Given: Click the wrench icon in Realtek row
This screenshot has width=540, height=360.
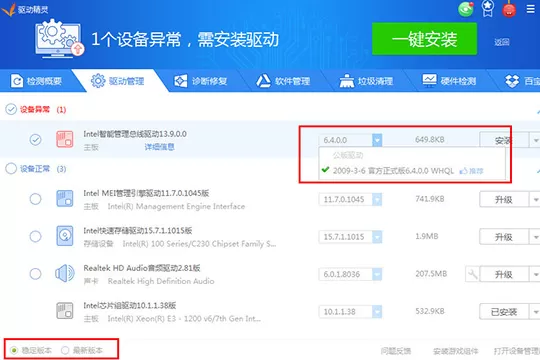Looking at the screenshot, I should point(472,275).
